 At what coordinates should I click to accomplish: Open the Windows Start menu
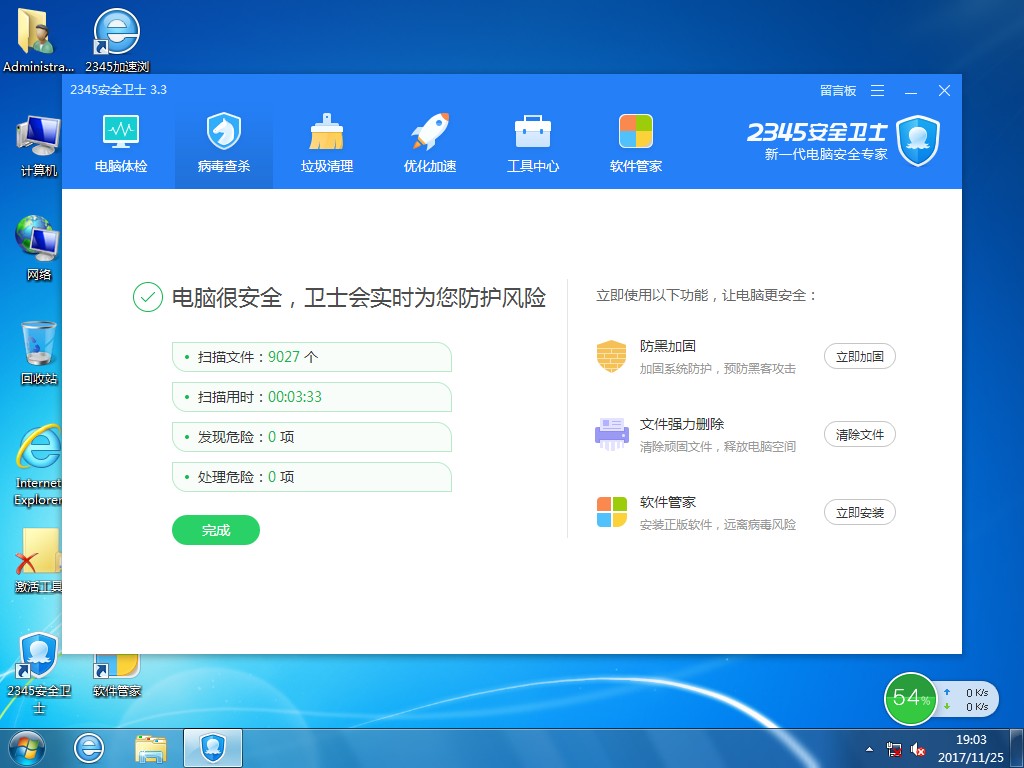pyautogui.click(x=27, y=748)
